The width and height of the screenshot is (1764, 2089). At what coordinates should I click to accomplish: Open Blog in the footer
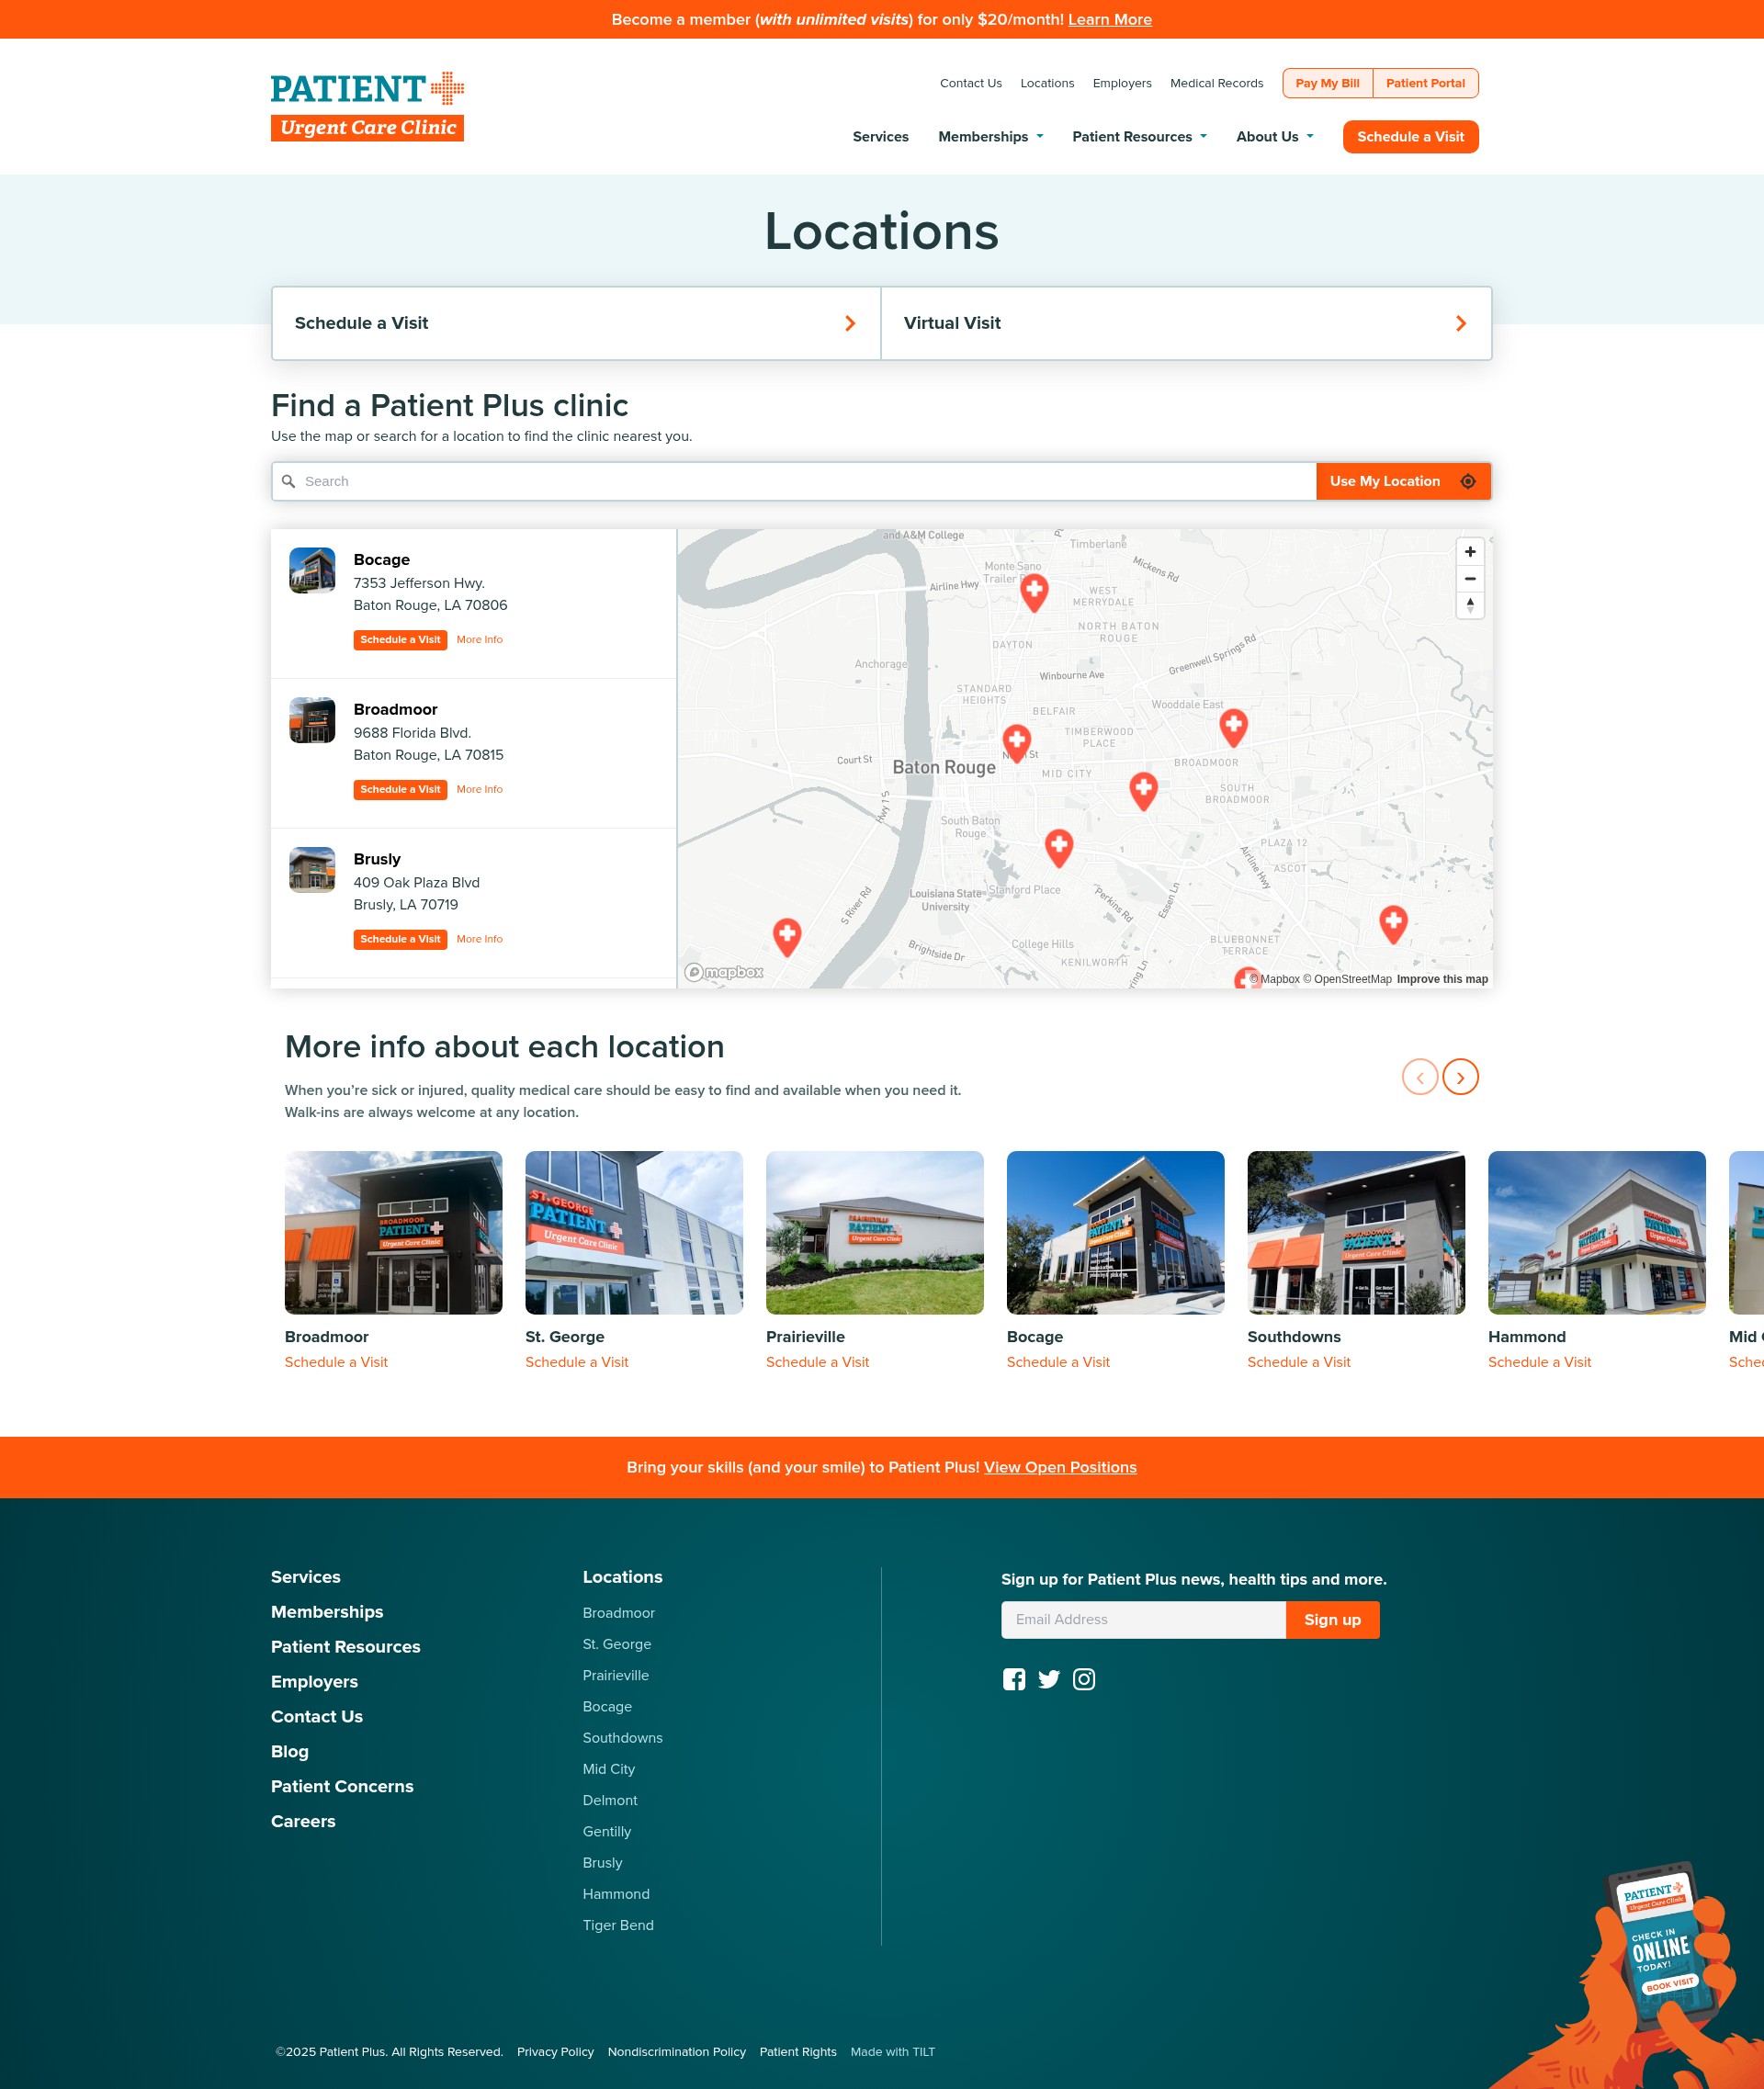289,1751
